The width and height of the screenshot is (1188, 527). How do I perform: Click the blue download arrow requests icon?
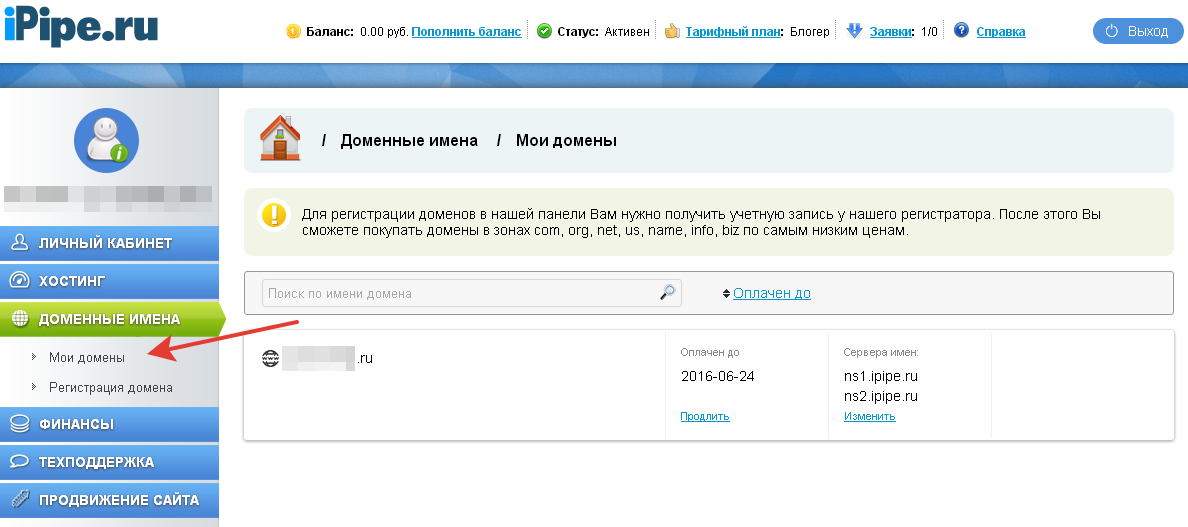tap(854, 31)
